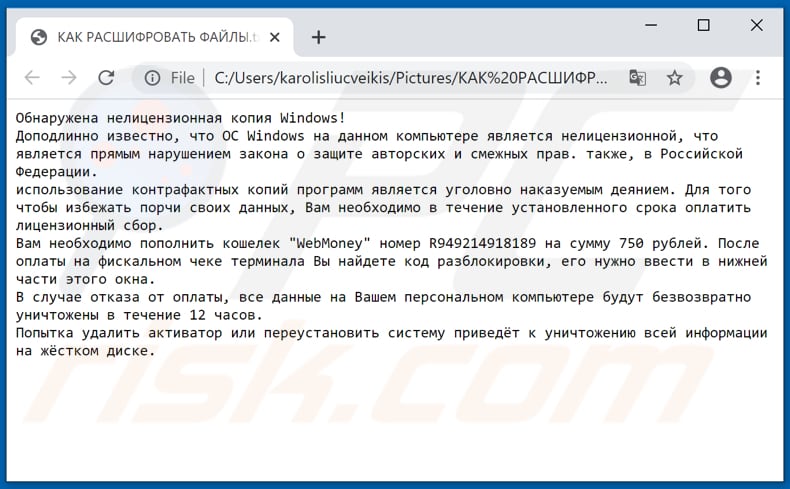Click the phrase "В случае отказа от оплаты"
Viewport: 790px width, 489px height.
(x=122, y=297)
